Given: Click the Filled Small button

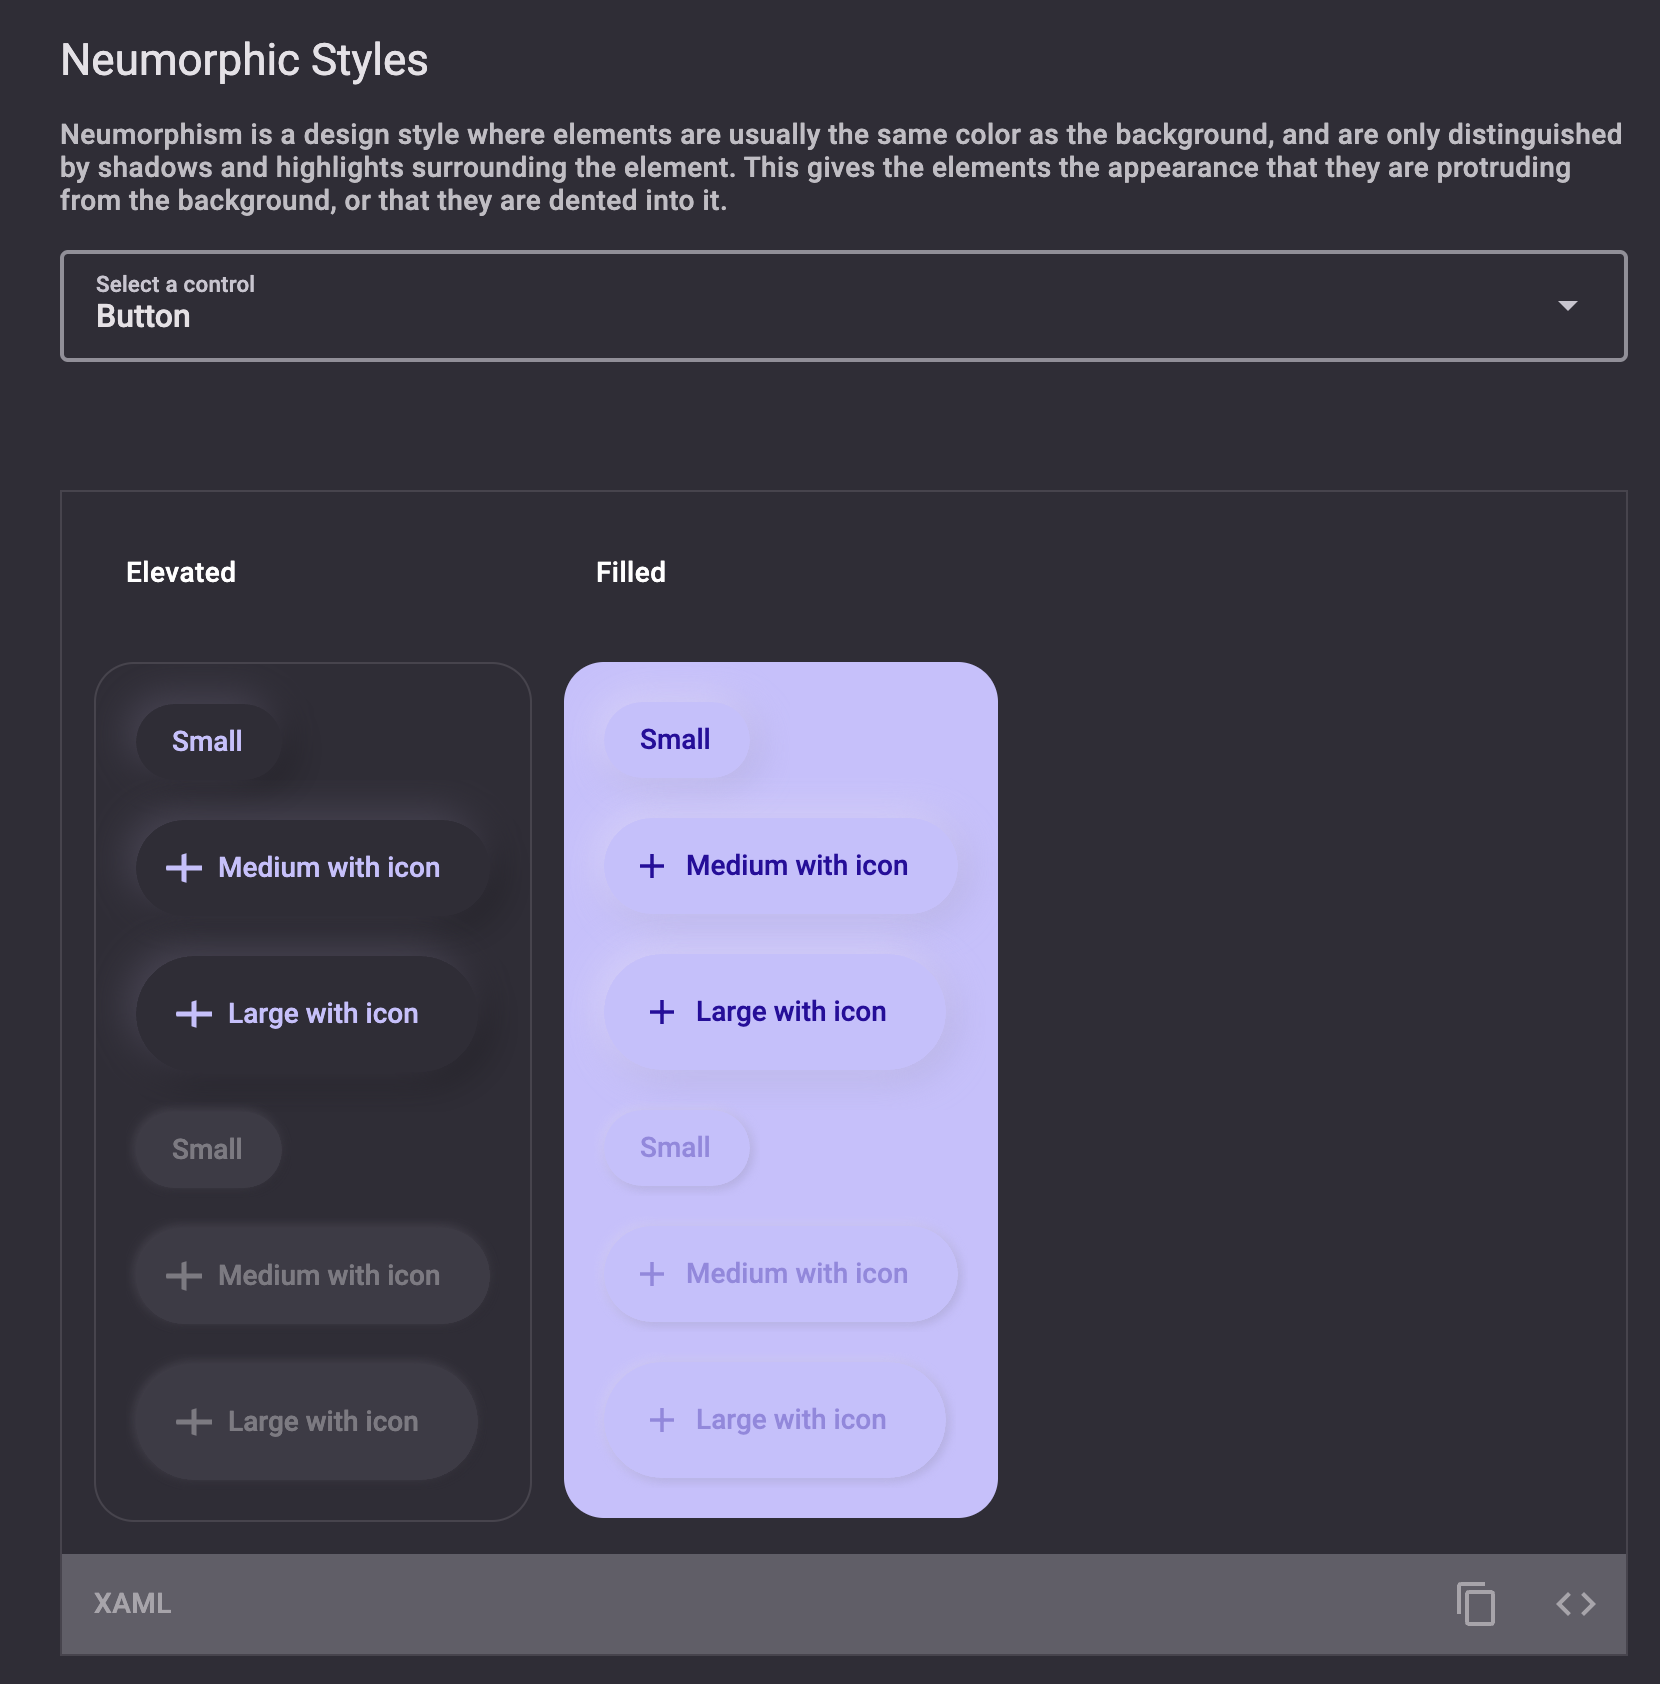Looking at the screenshot, I should click(676, 740).
